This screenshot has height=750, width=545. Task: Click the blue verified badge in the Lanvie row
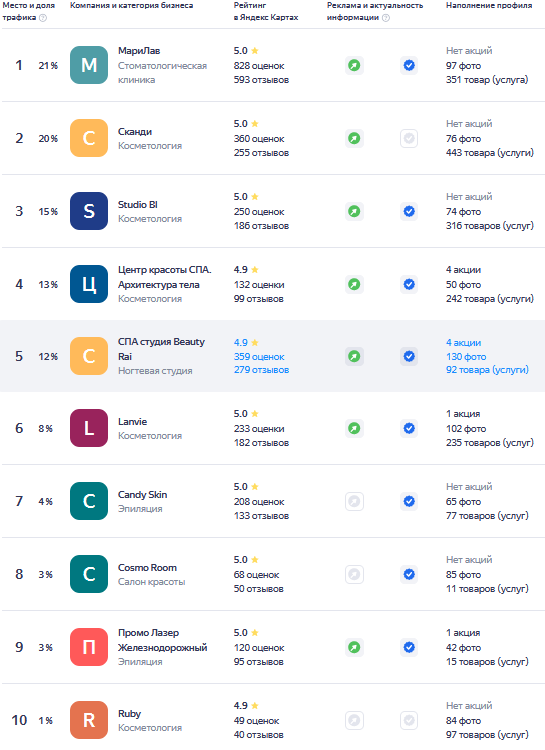(x=409, y=429)
